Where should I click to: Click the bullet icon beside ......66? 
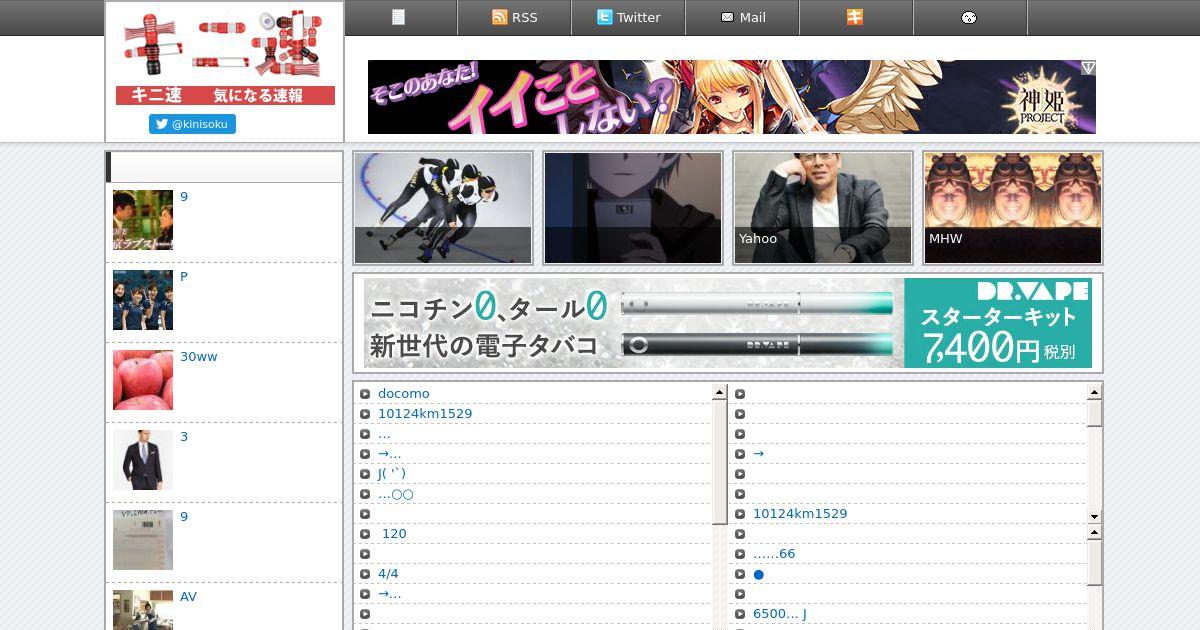(740, 554)
